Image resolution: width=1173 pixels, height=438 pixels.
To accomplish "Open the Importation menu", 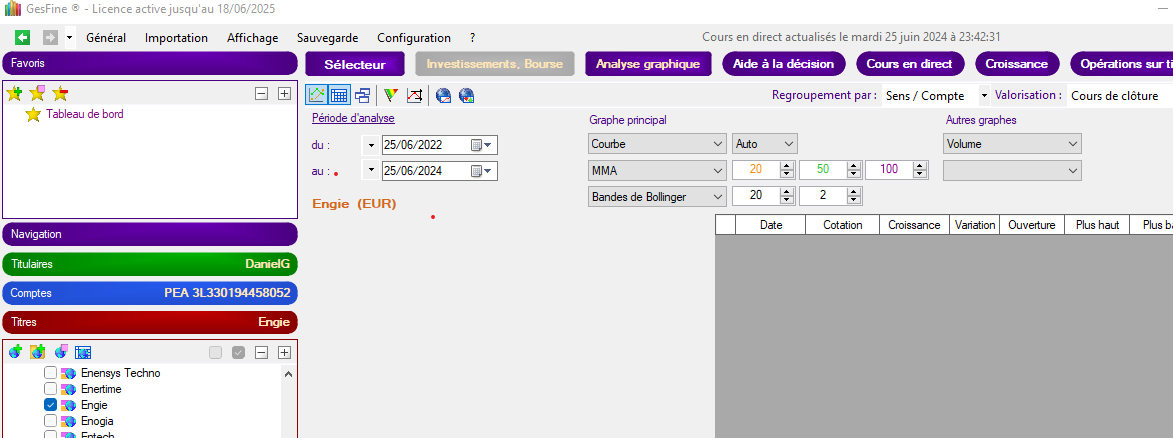I will [x=176, y=38].
